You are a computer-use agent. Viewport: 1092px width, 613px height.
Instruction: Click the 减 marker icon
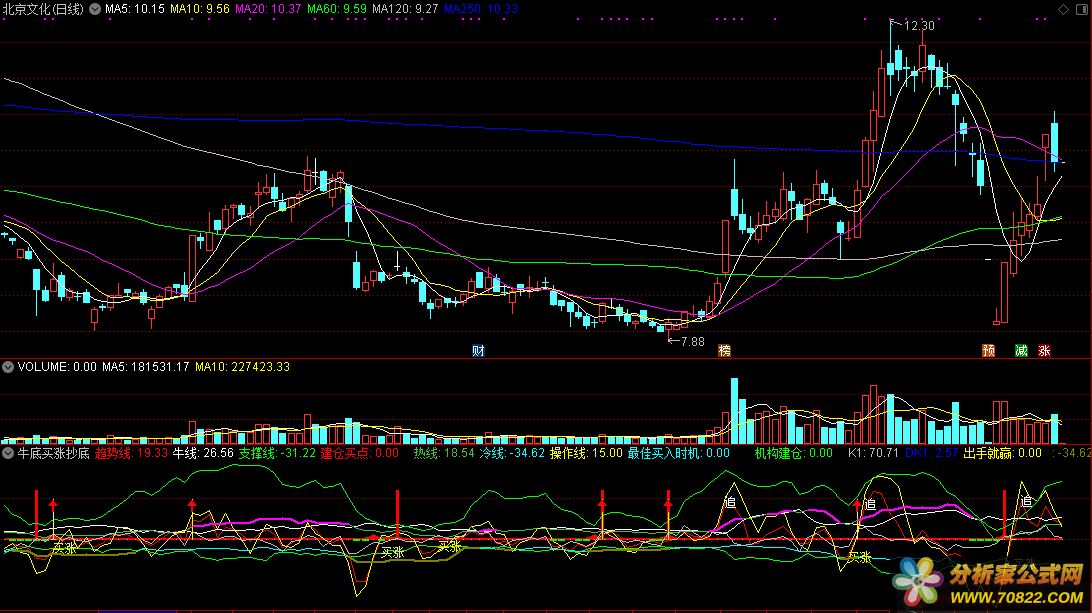coord(1020,351)
